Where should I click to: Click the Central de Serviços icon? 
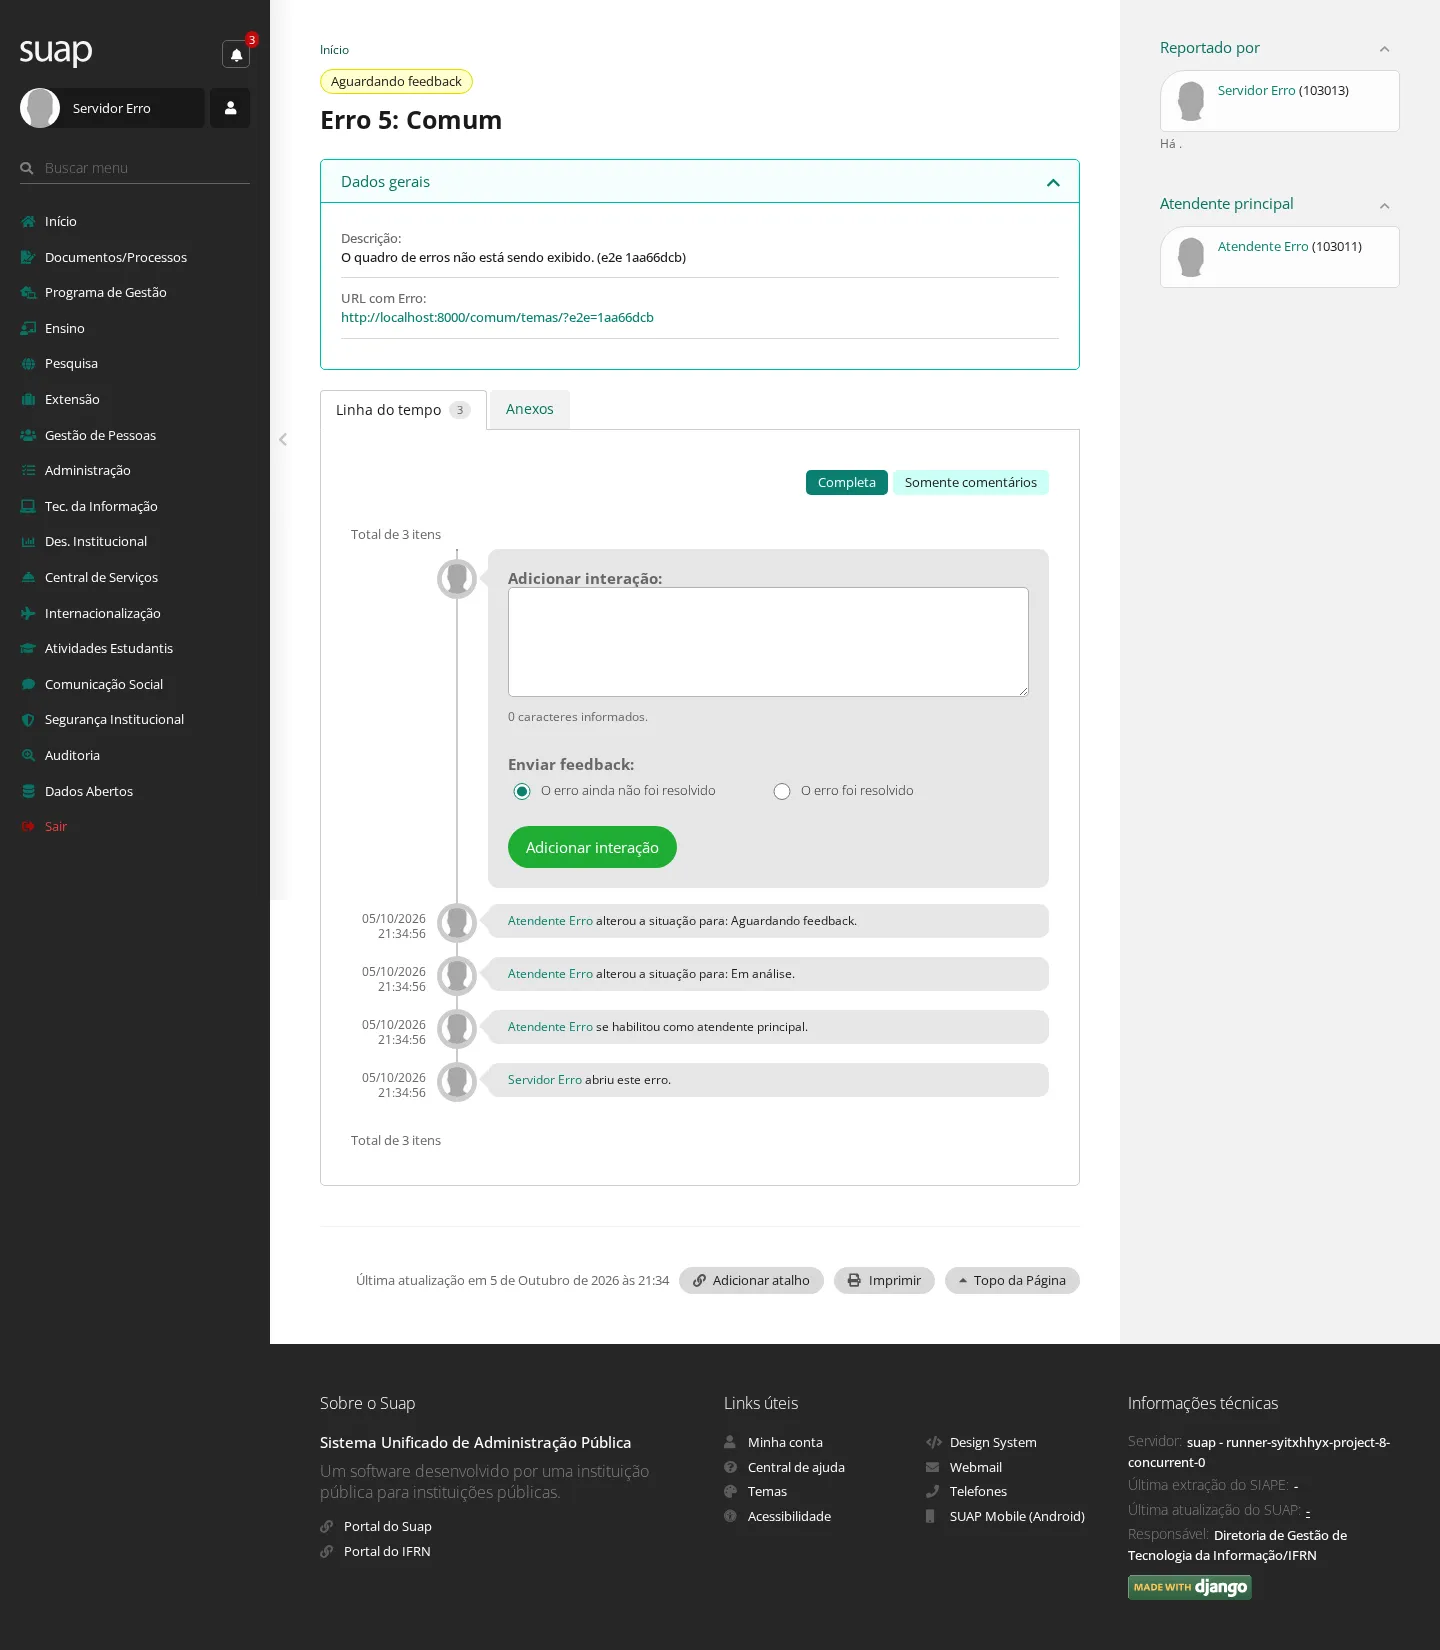(x=28, y=578)
